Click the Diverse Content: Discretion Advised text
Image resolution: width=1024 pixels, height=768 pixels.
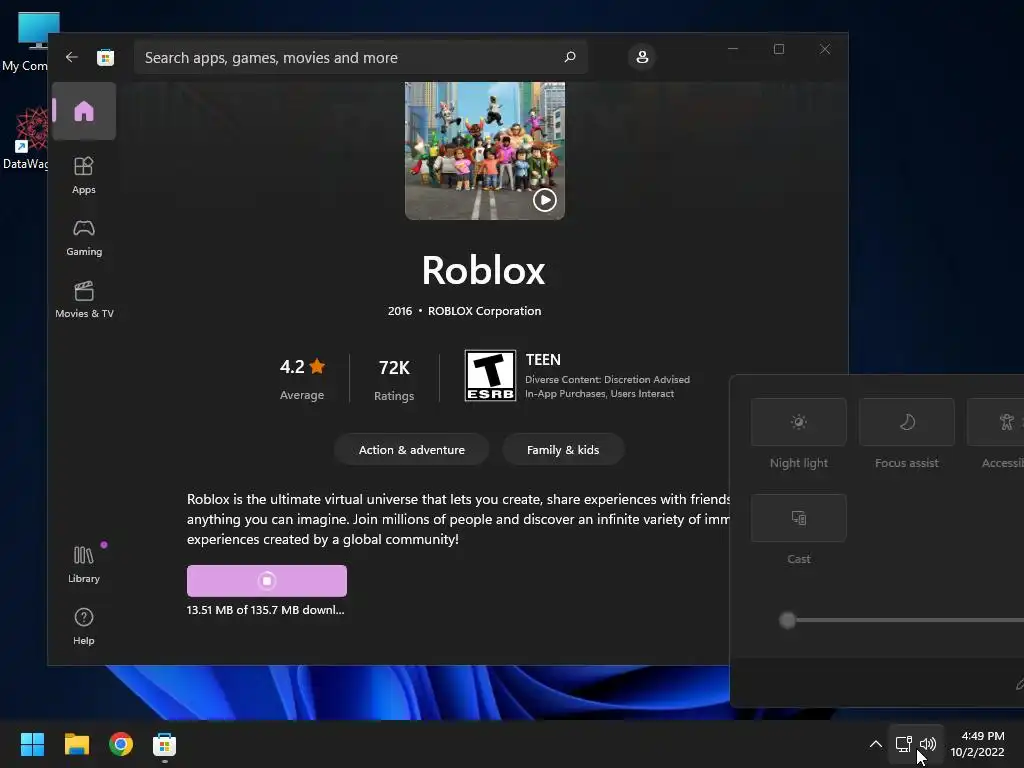pos(607,379)
